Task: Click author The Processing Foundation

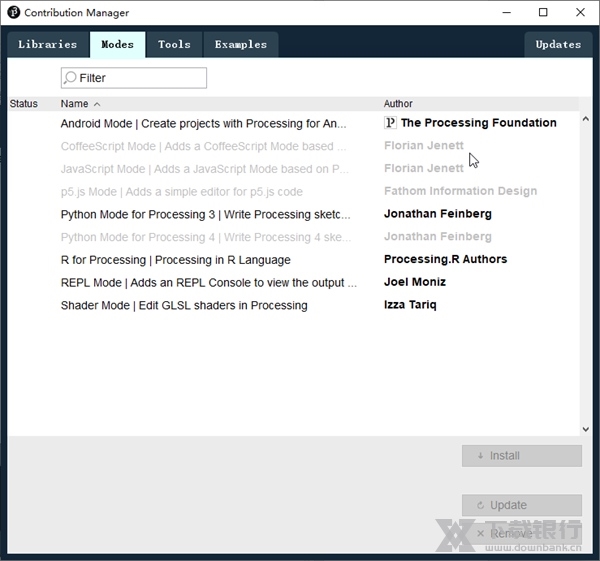Action: coord(479,123)
